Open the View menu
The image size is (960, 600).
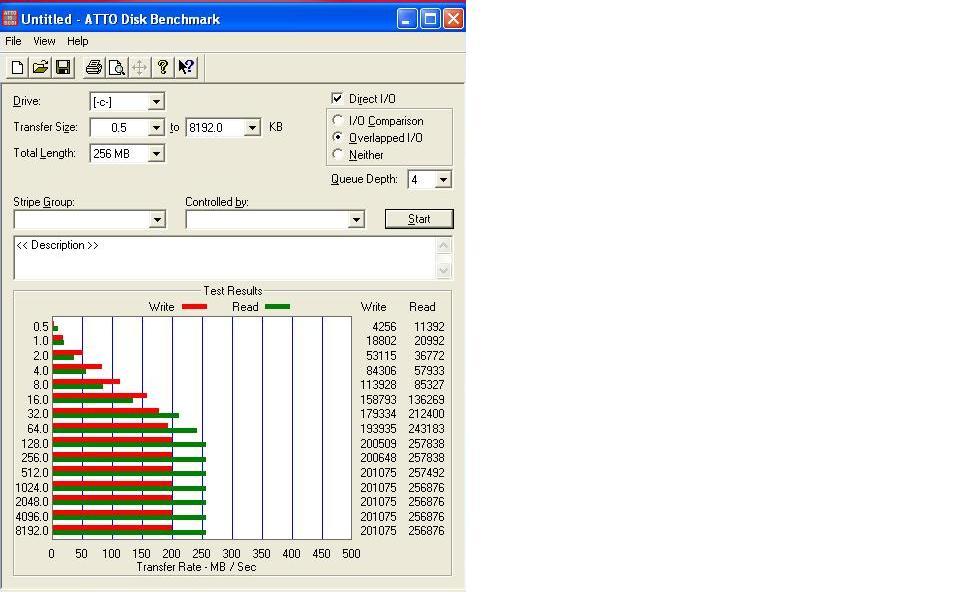pyautogui.click(x=44, y=41)
